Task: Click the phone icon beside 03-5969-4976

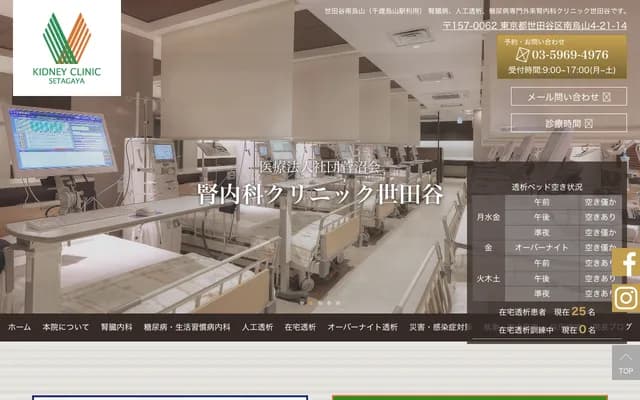Action: pyautogui.click(x=522, y=54)
